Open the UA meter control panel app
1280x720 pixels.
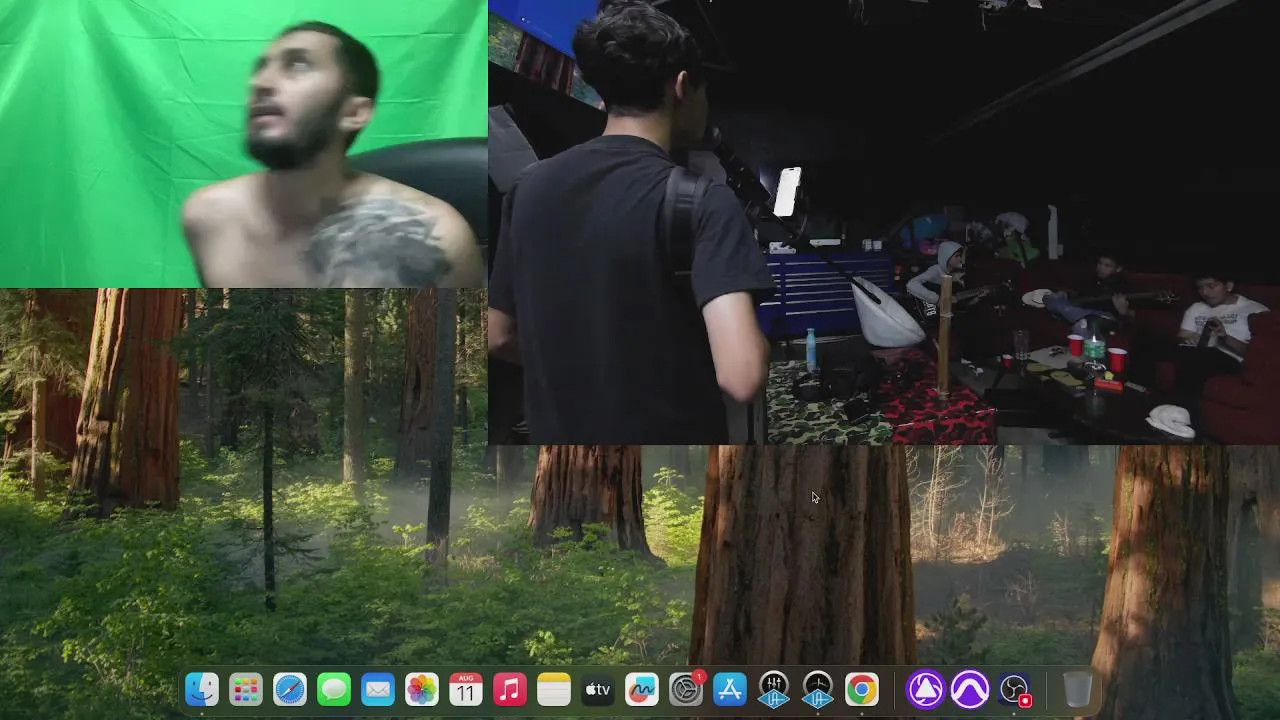click(818, 689)
